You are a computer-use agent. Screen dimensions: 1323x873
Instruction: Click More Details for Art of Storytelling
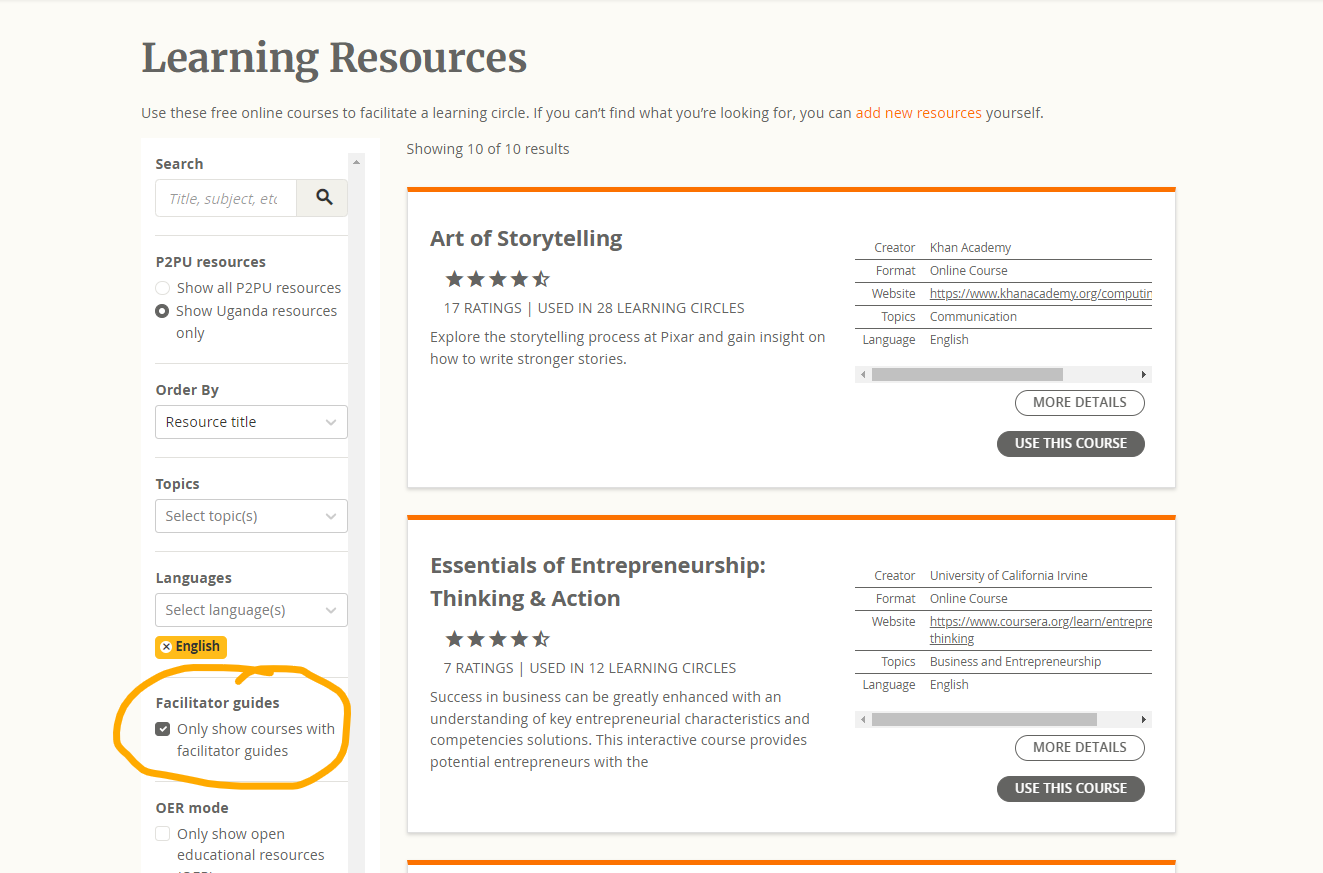(1080, 402)
